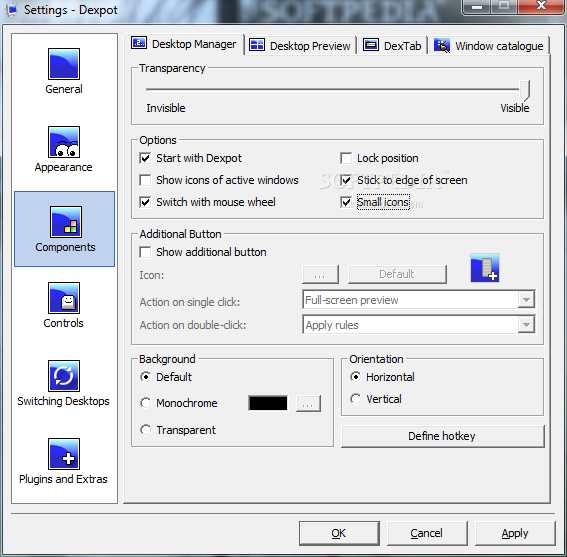Click the Full-screen preview combo box
The width and height of the screenshot is (567, 557).
click(x=419, y=299)
